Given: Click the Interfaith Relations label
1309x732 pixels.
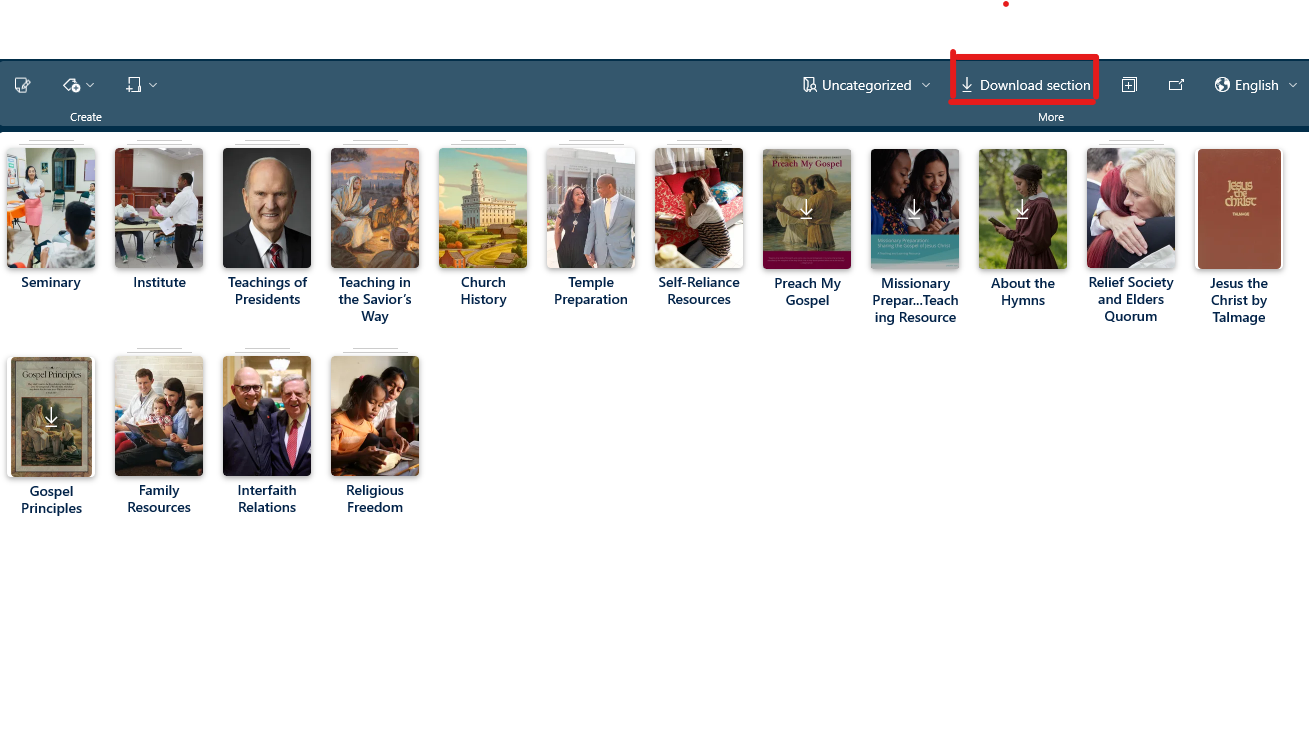Looking at the screenshot, I should [267, 499].
